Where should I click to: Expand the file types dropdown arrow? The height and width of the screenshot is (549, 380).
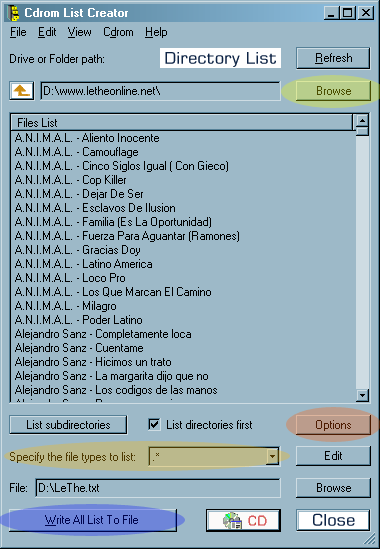pos(272,456)
